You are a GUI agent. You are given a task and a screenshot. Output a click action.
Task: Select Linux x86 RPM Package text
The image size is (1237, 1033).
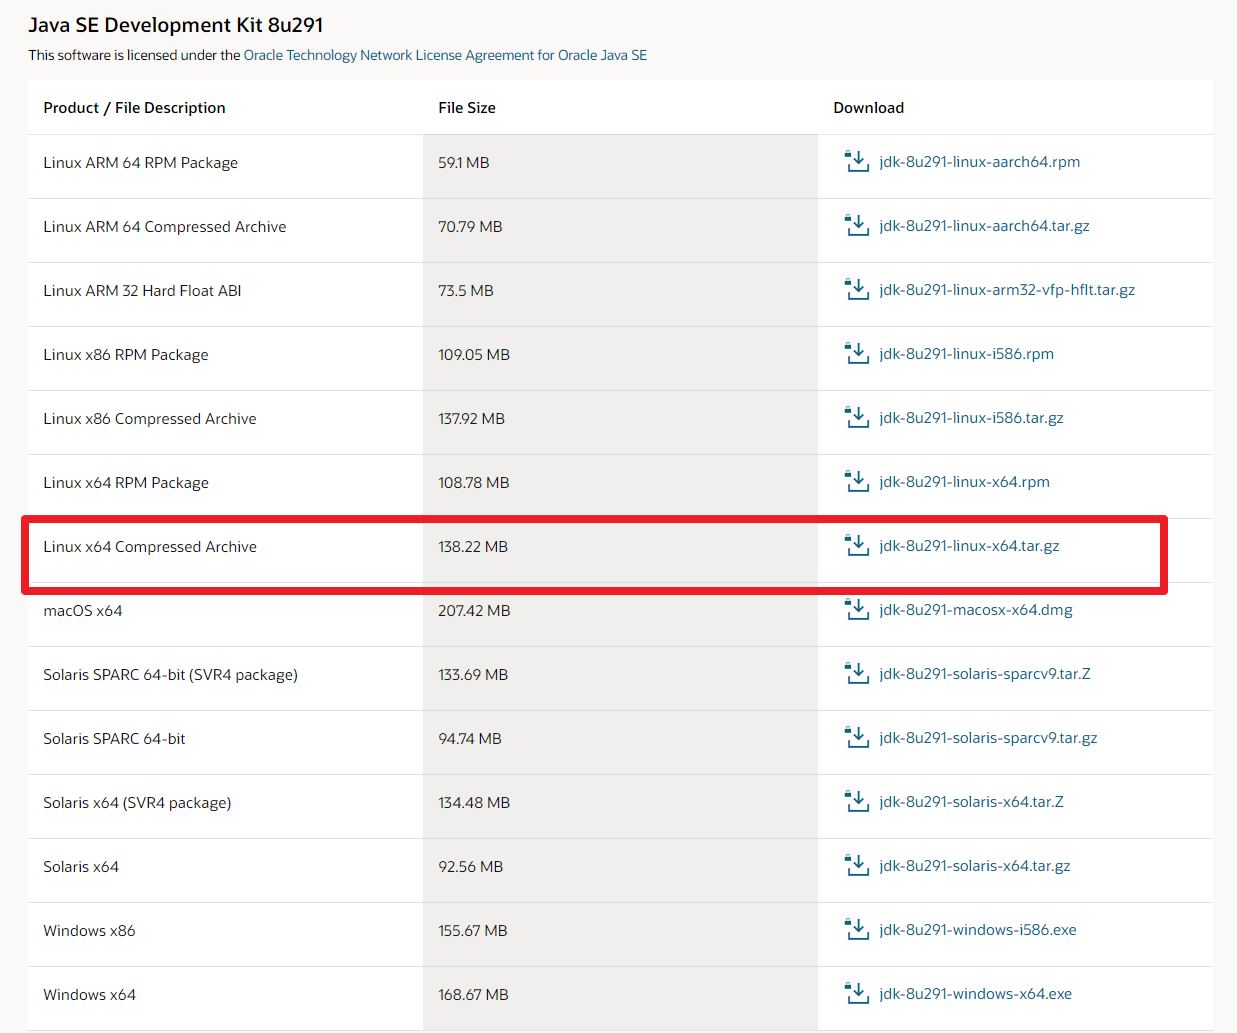126,355
